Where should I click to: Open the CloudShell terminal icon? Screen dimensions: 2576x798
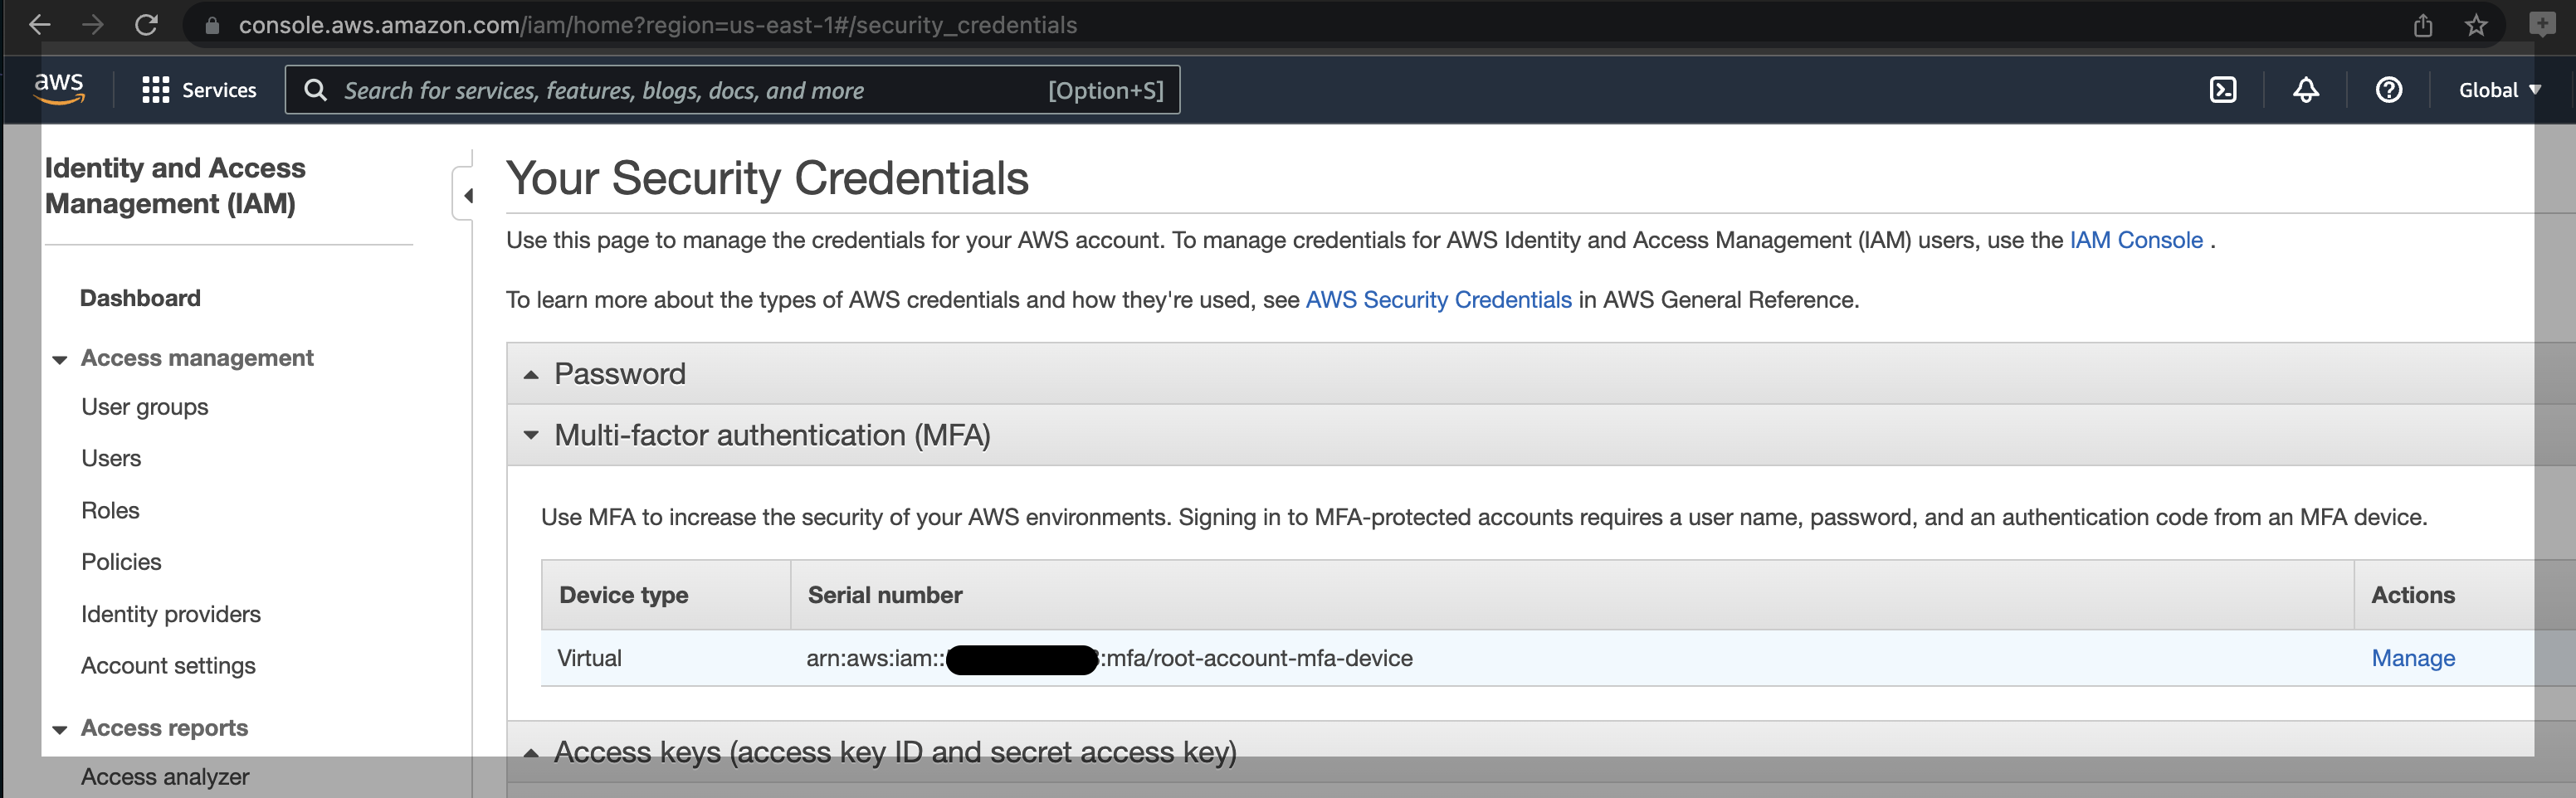point(2223,89)
